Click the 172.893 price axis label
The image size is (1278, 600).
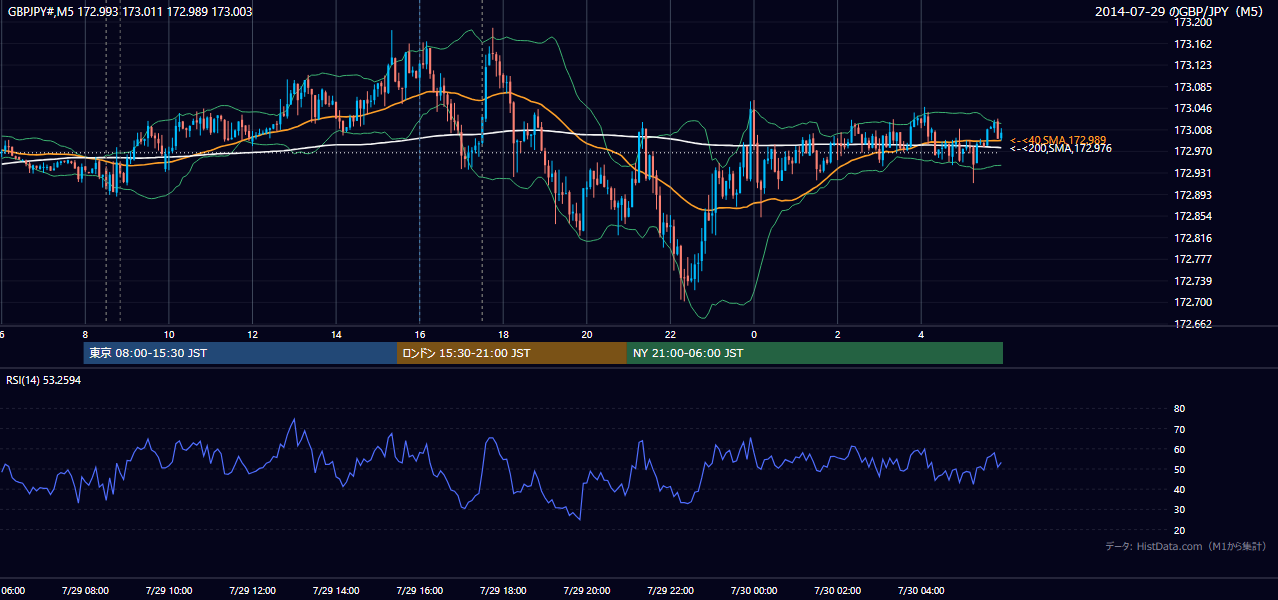(1192, 195)
